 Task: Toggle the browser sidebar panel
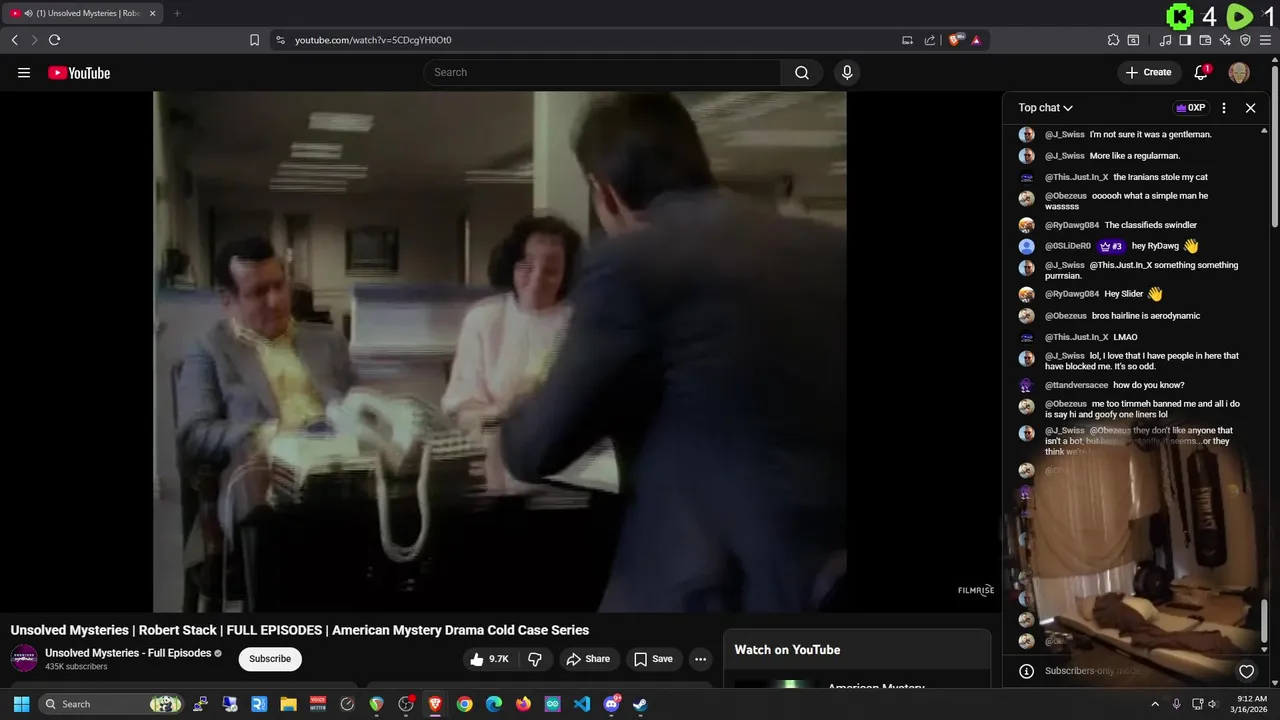click(x=1185, y=40)
